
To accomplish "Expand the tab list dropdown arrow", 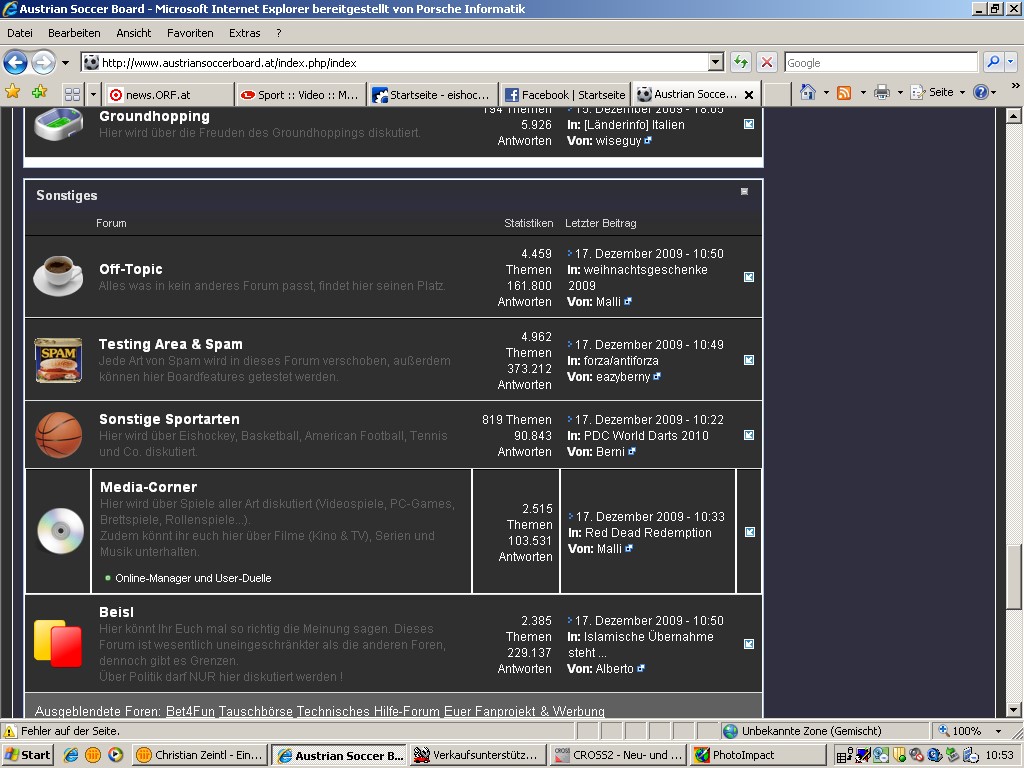I will tap(93, 95).
